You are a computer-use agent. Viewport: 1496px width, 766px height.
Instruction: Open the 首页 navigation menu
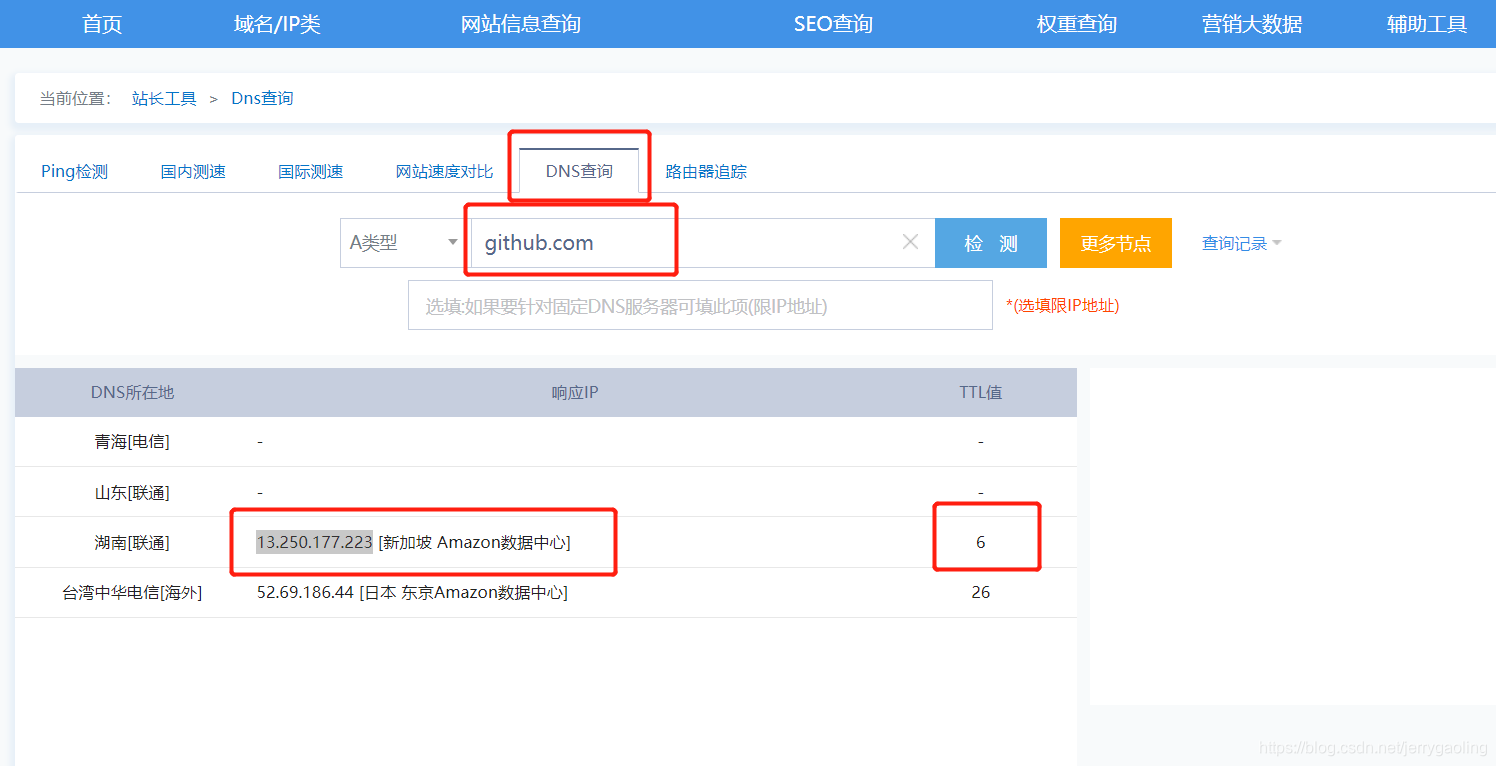click(102, 24)
